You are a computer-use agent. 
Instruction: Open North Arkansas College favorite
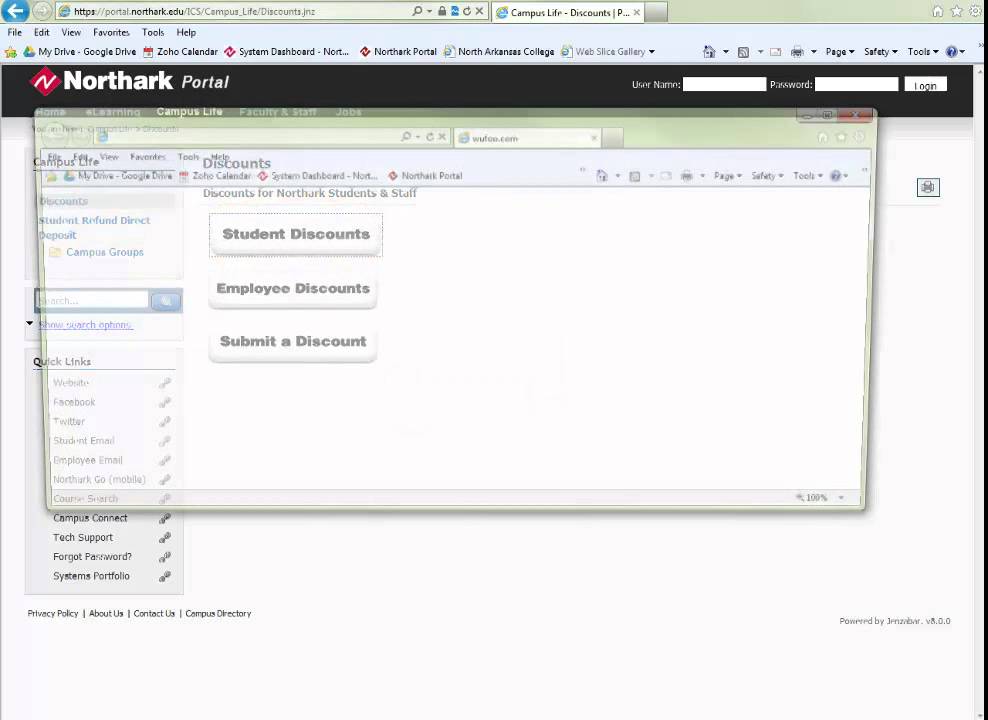pyautogui.click(x=499, y=52)
